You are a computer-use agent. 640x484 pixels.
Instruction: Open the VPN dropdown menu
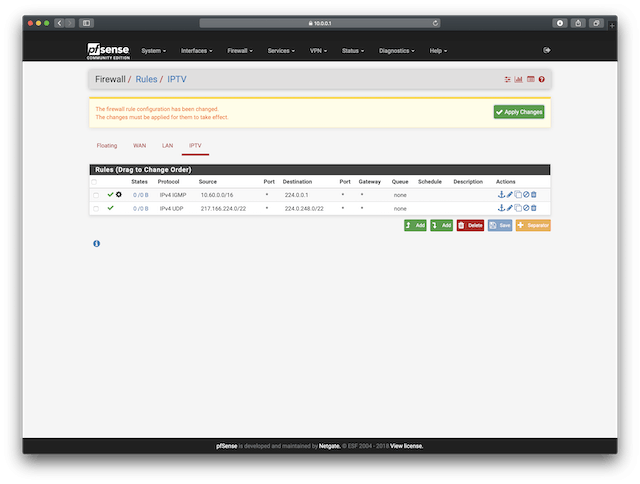point(318,51)
